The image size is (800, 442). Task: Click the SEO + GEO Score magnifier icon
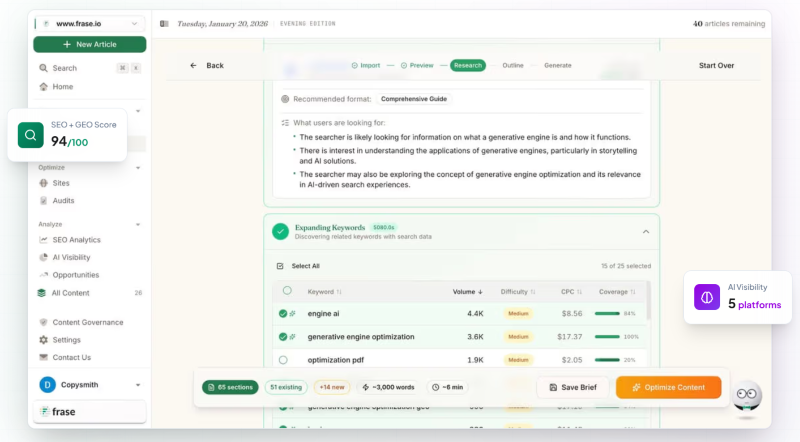coord(31,135)
